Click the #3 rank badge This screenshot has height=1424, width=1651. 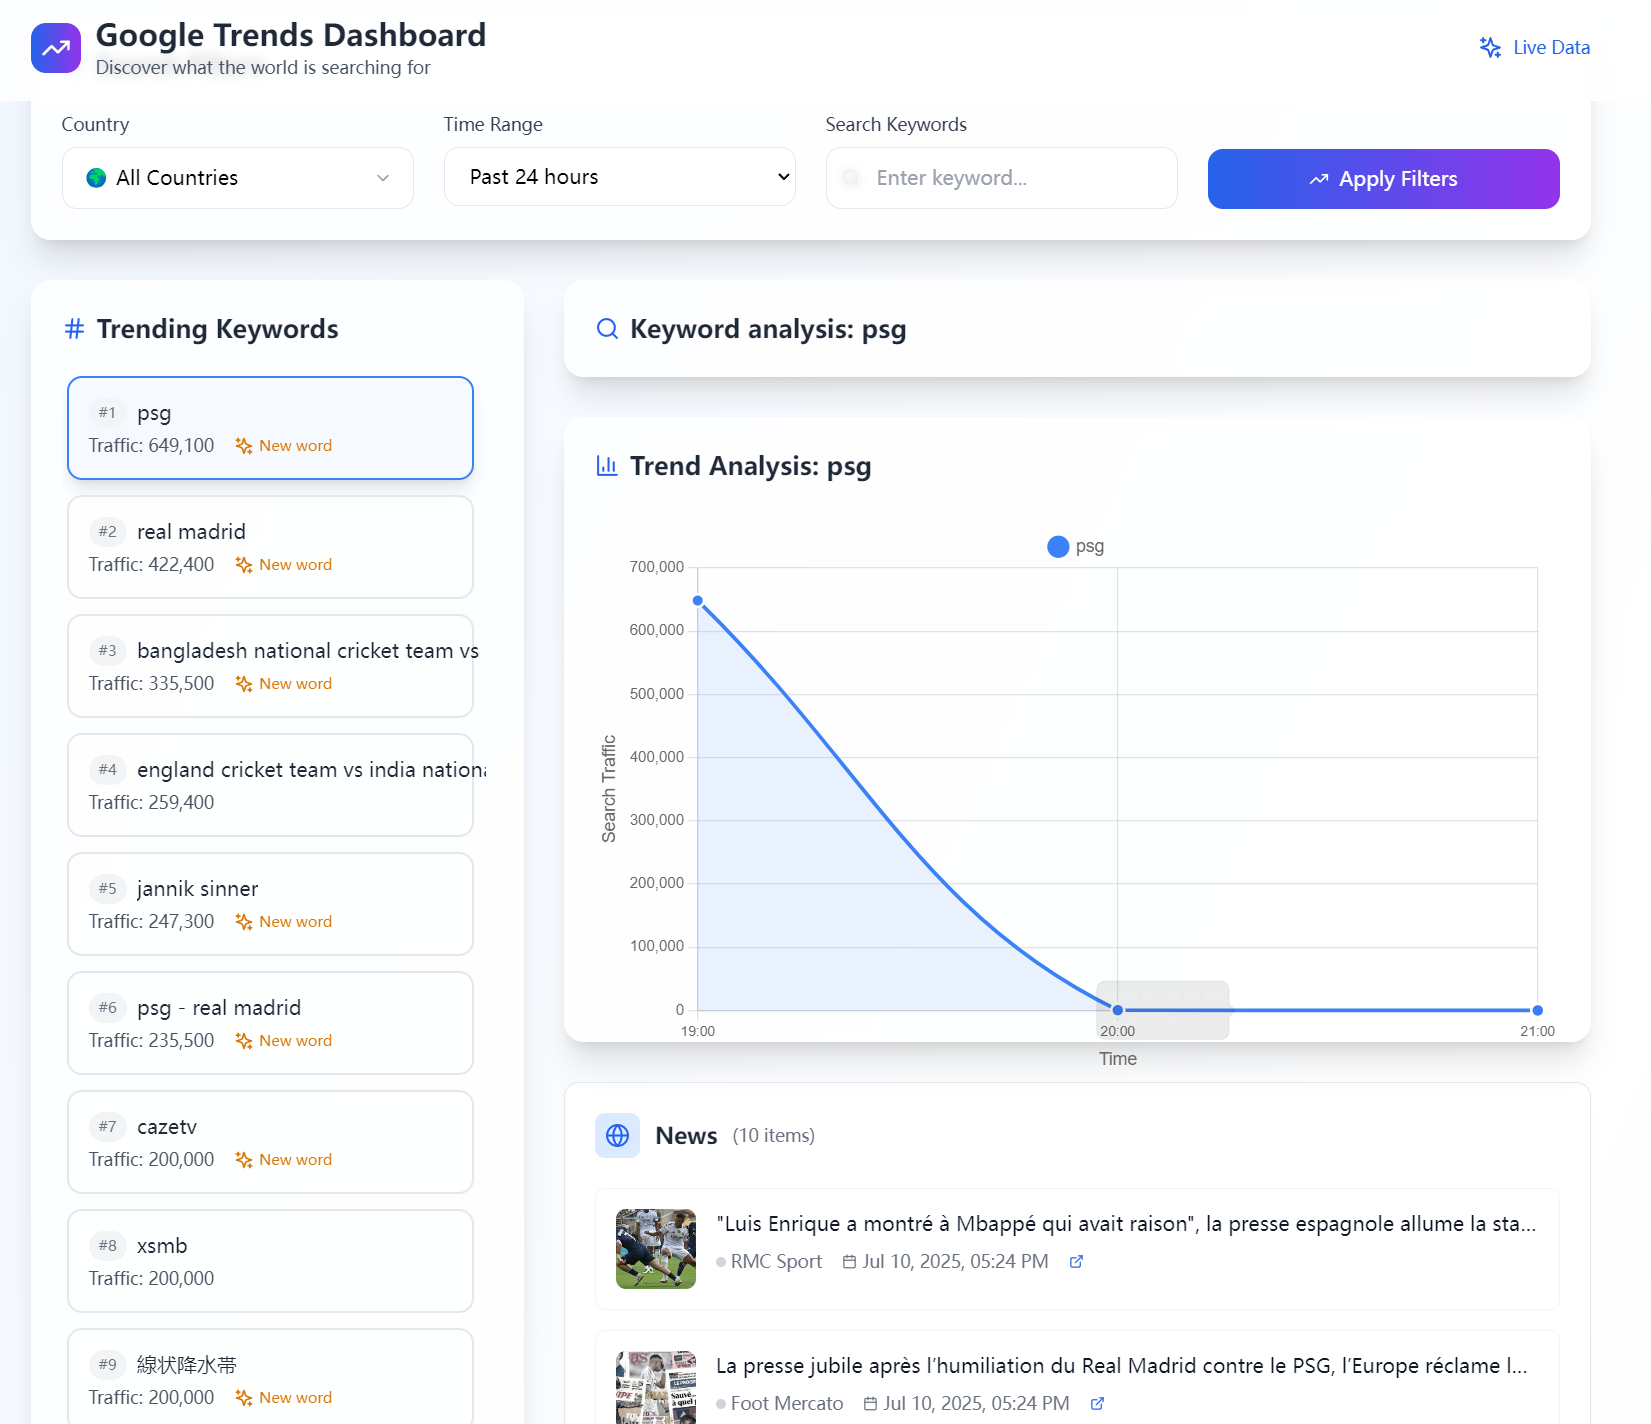[107, 651]
